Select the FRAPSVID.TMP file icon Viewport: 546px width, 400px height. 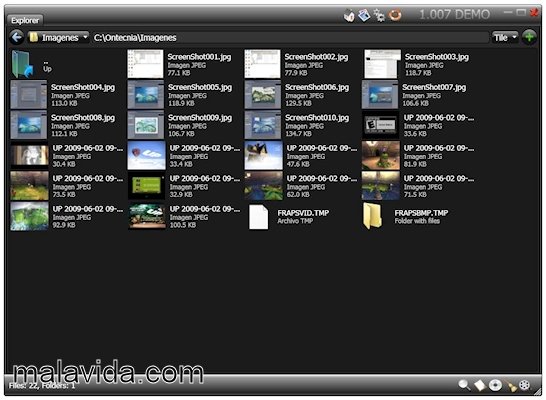pyautogui.click(x=258, y=217)
